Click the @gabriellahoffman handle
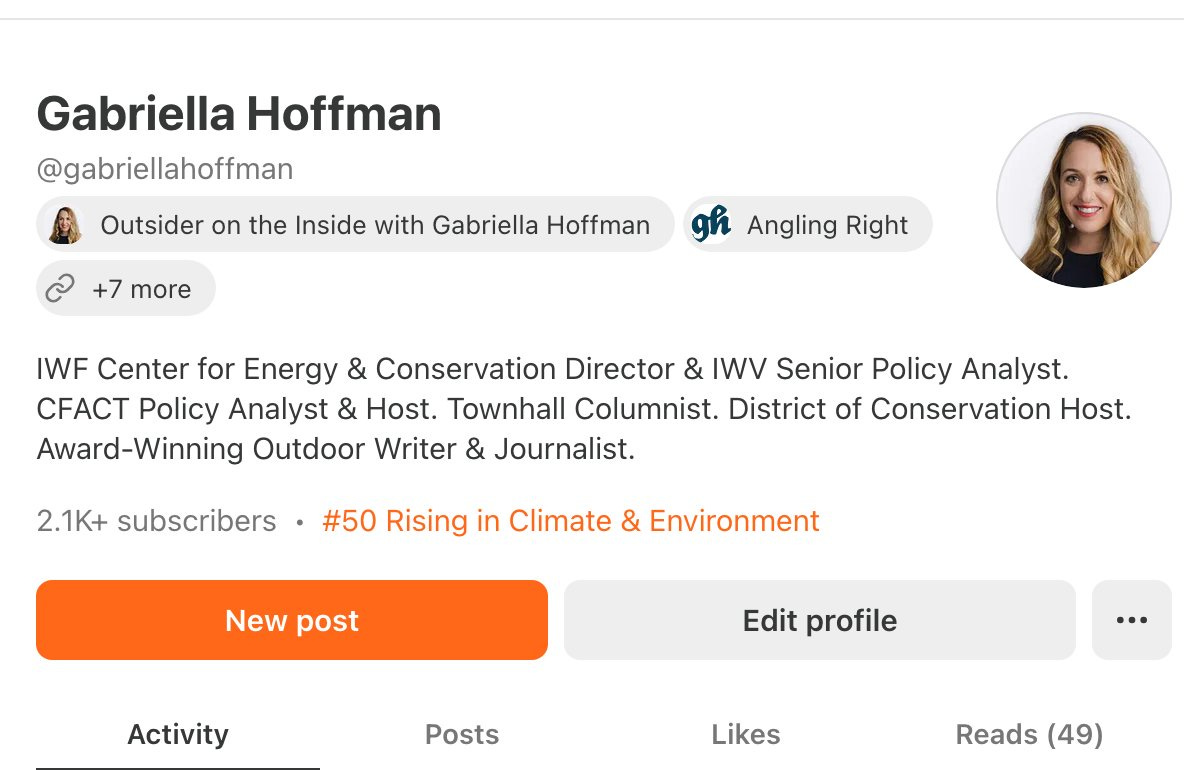The image size is (1184, 770). click(x=165, y=169)
